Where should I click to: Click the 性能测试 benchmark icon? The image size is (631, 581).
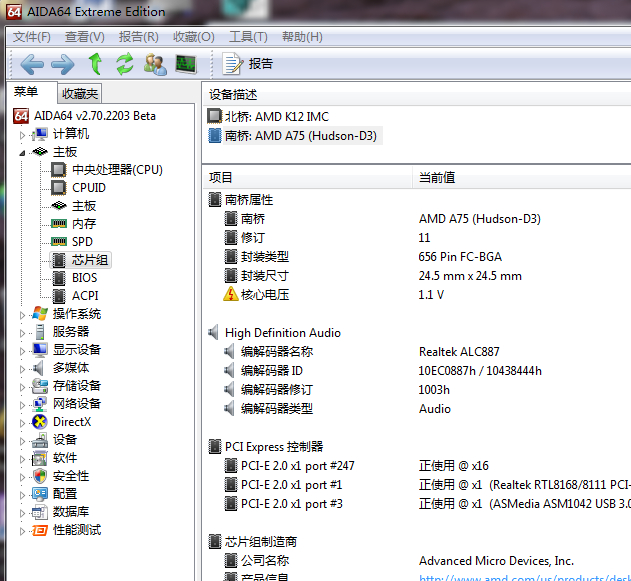coord(40,530)
